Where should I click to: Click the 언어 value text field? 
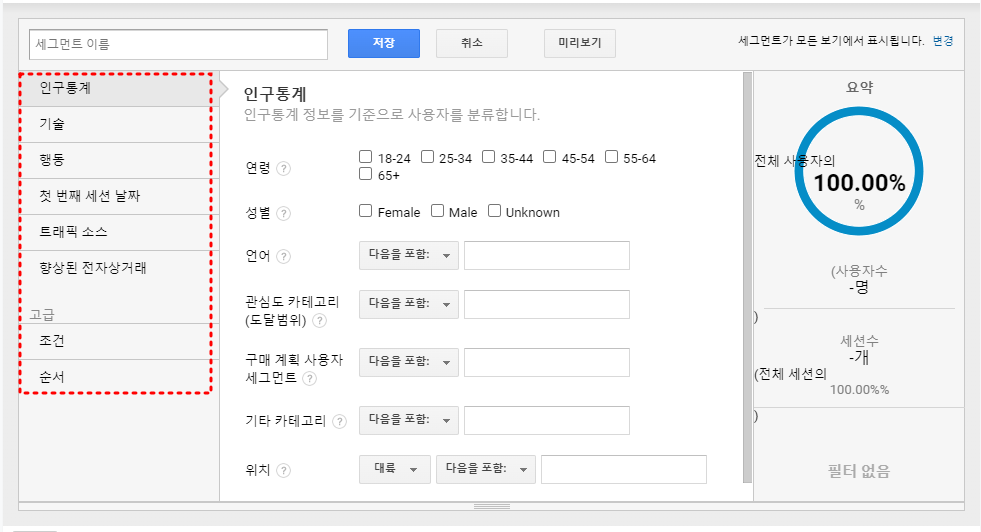[547, 255]
